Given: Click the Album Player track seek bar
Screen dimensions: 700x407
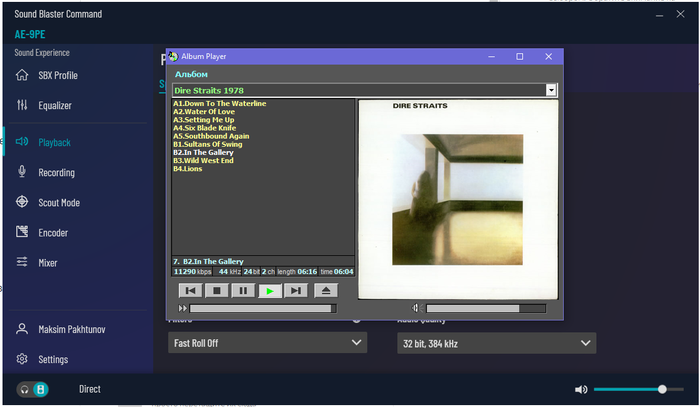Looking at the screenshot, I should (263, 308).
